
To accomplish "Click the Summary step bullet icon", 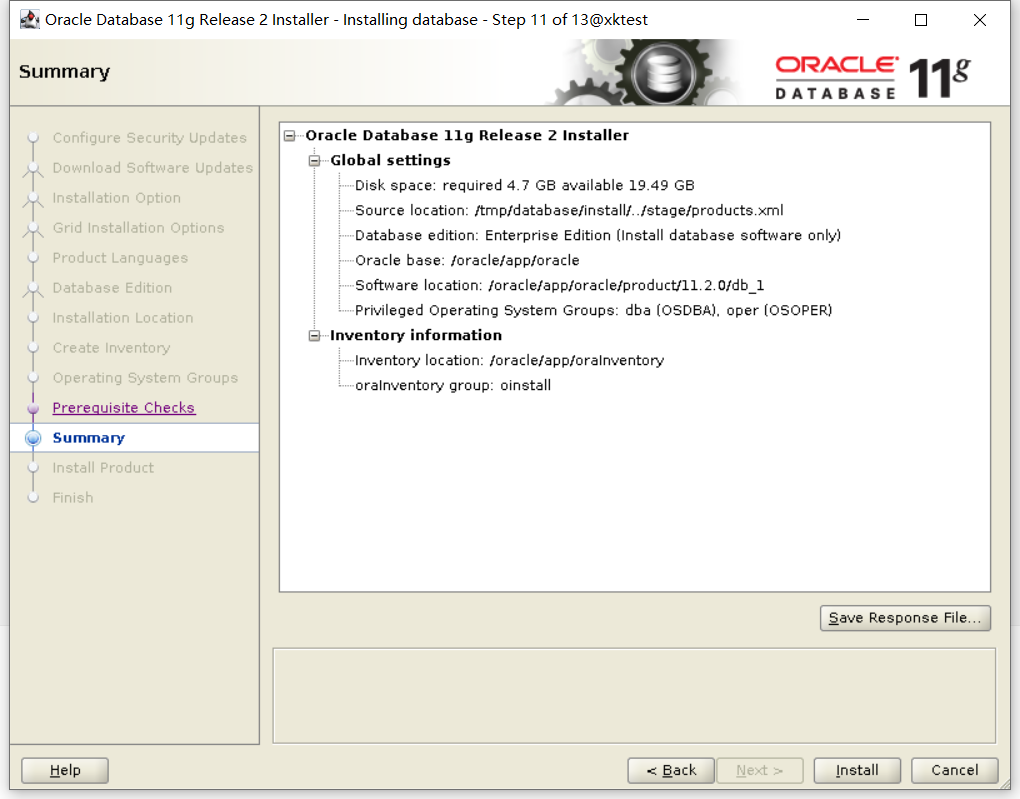I will tap(33, 438).
